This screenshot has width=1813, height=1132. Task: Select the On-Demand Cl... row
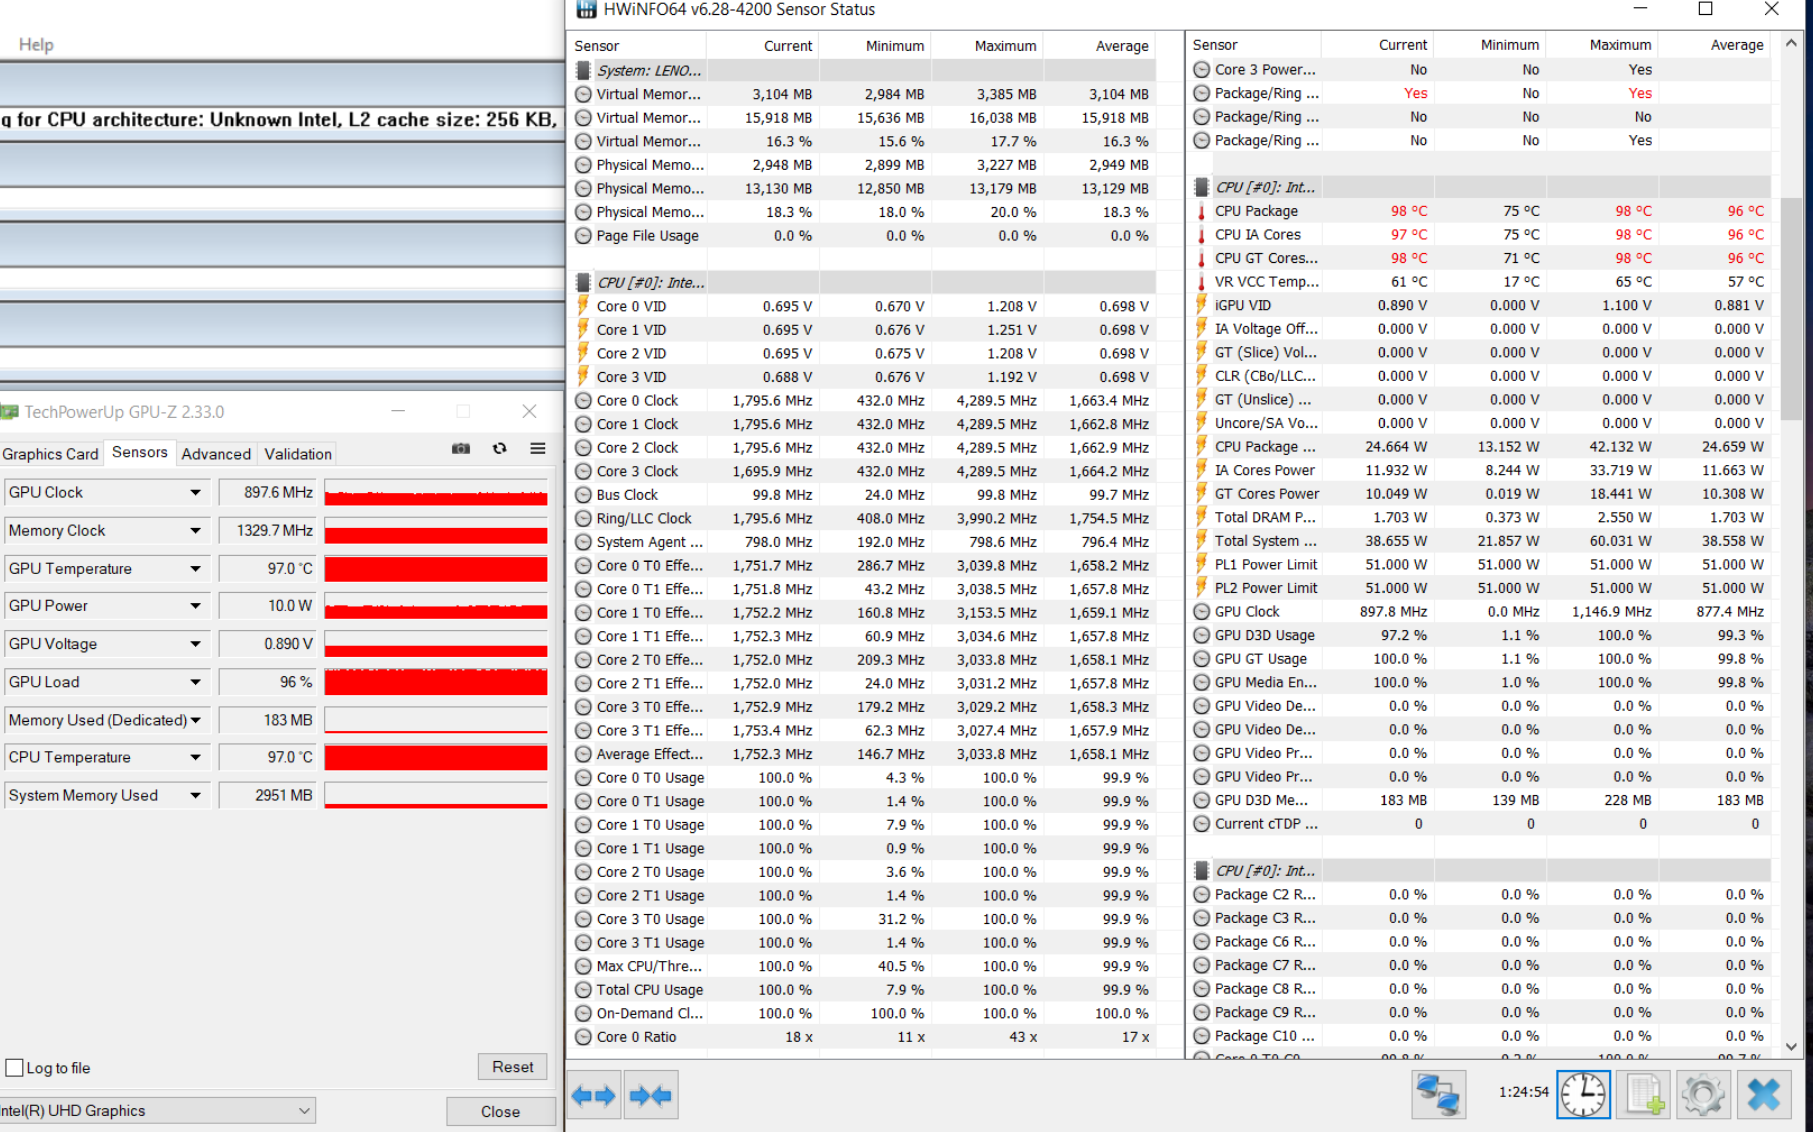pos(863,1014)
